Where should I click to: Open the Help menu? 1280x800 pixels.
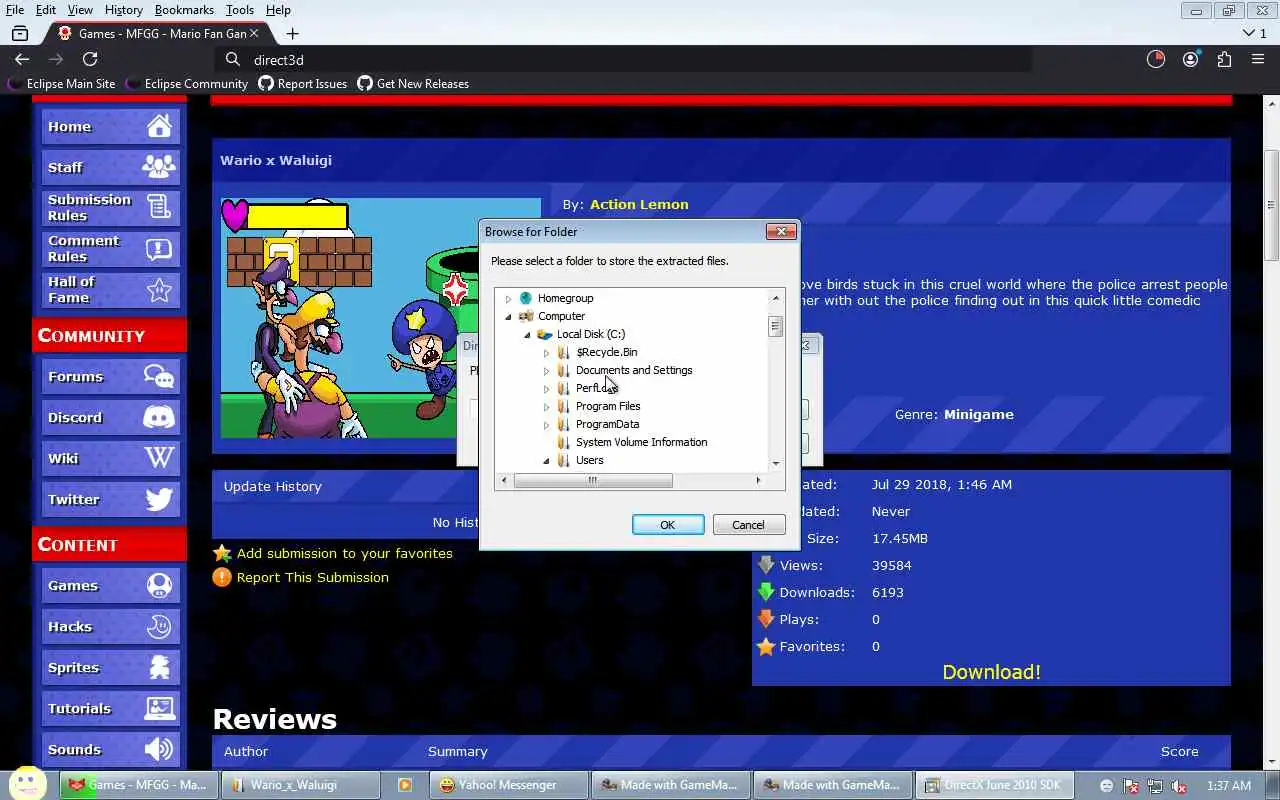point(278,9)
